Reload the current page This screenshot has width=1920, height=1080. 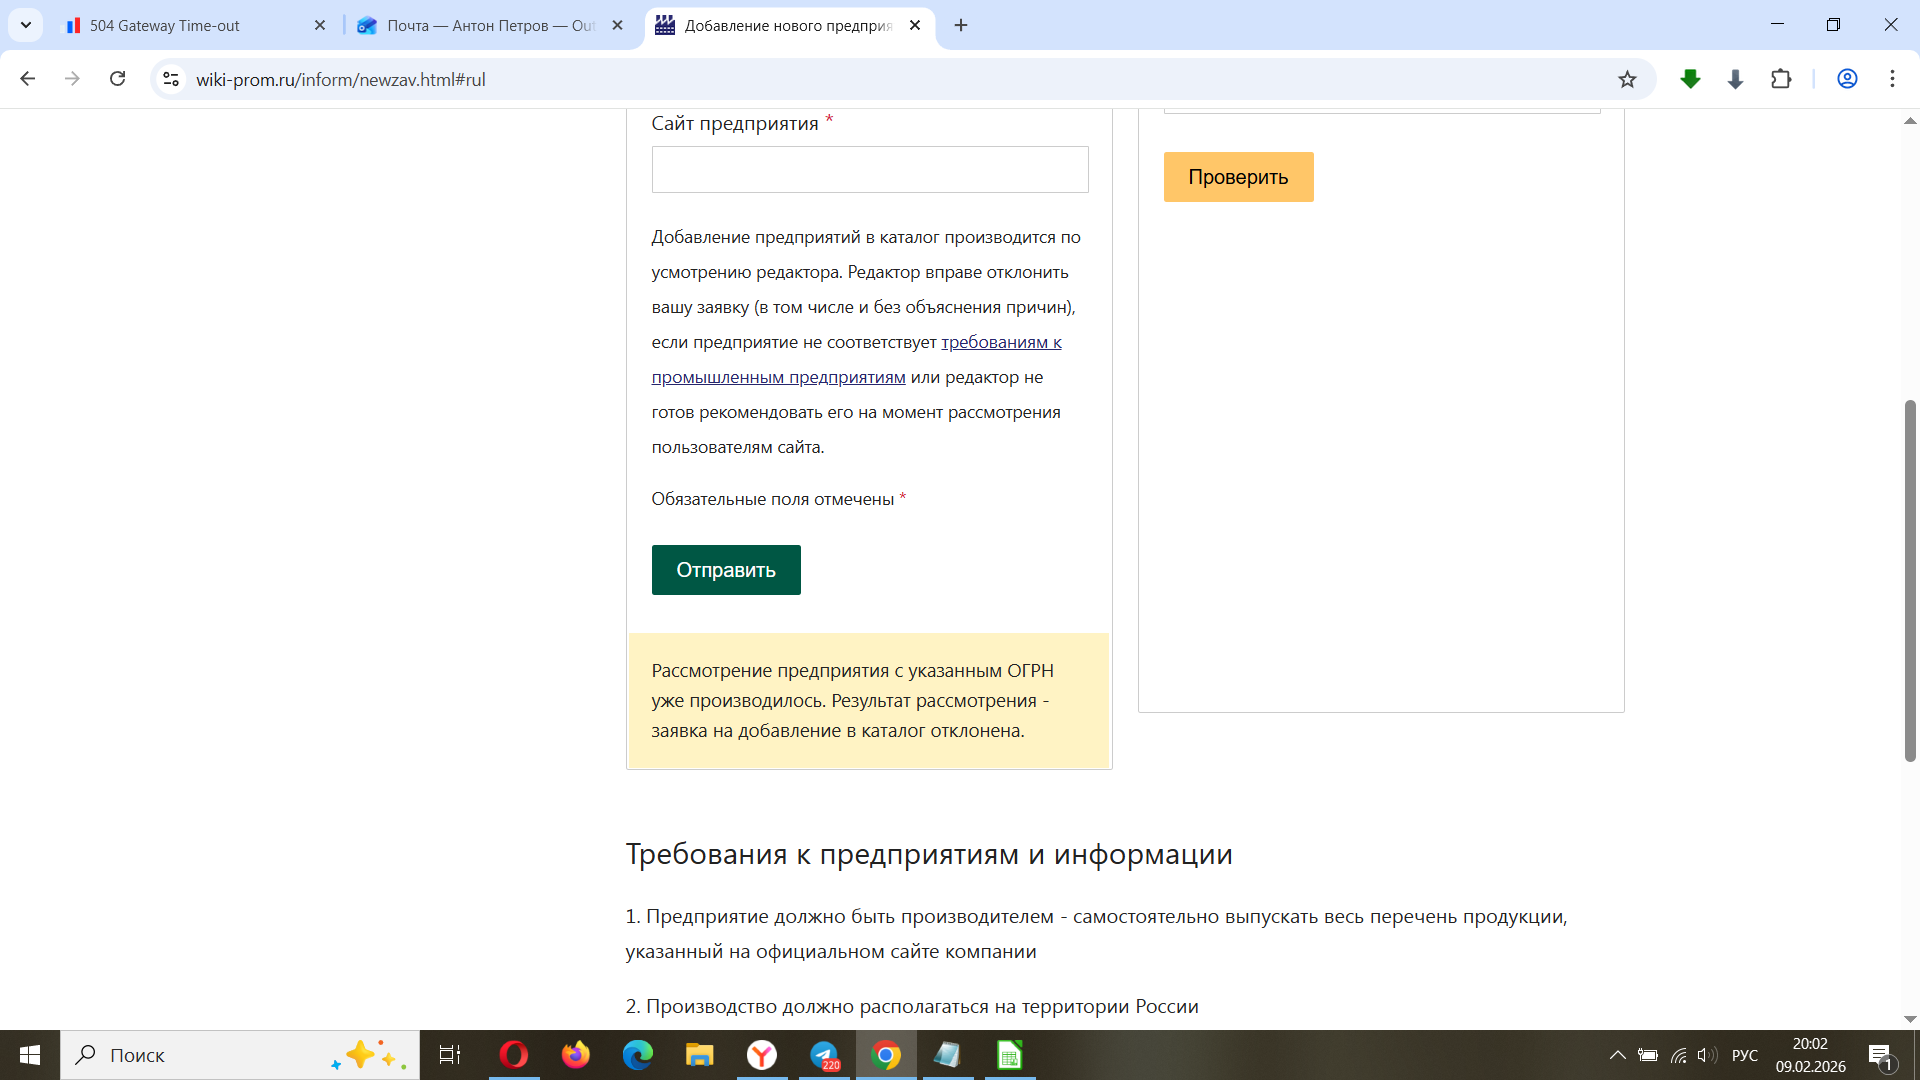click(117, 79)
